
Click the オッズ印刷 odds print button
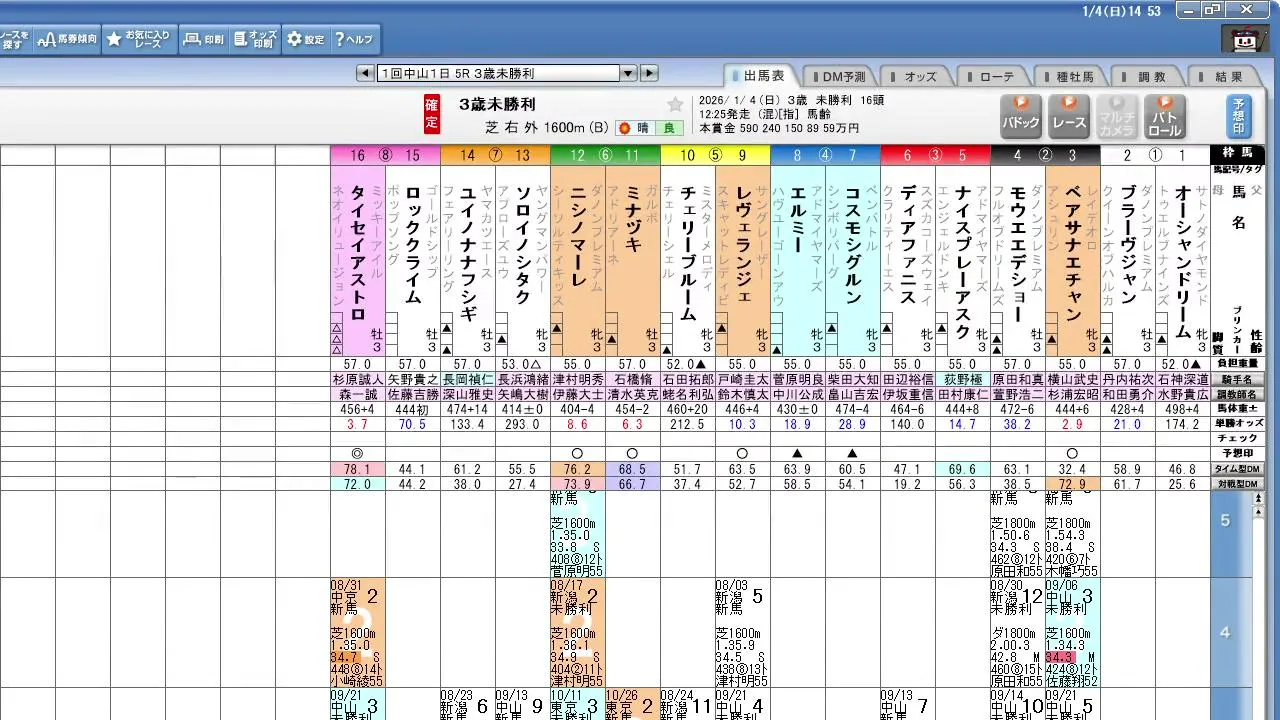point(254,39)
